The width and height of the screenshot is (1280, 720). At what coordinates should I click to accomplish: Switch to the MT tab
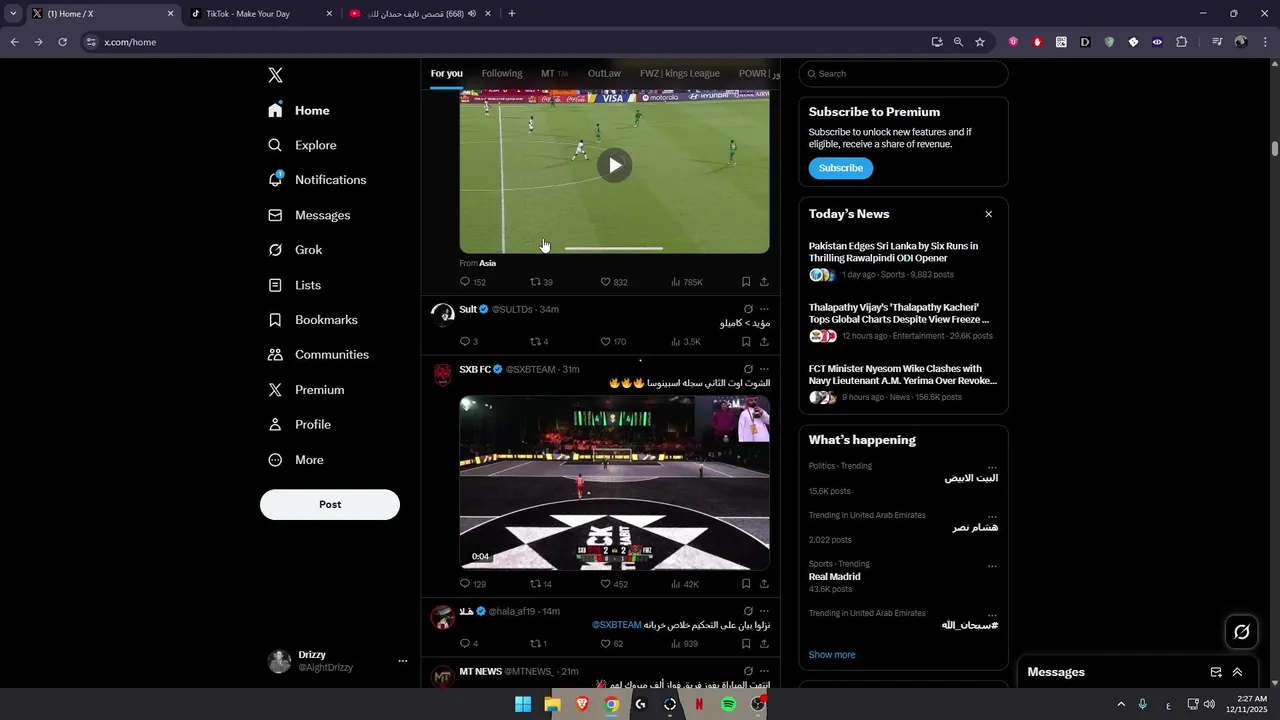click(x=554, y=73)
